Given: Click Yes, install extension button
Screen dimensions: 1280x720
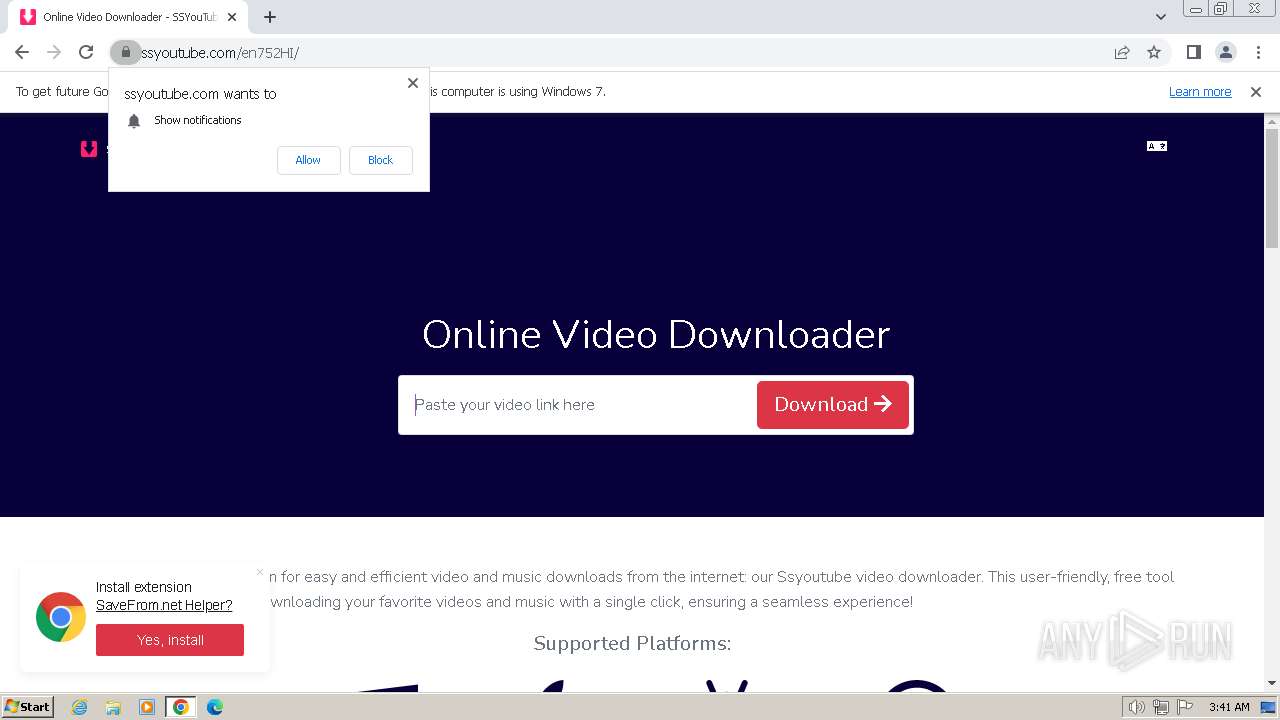Looking at the screenshot, I should click(x=170, y=640).
